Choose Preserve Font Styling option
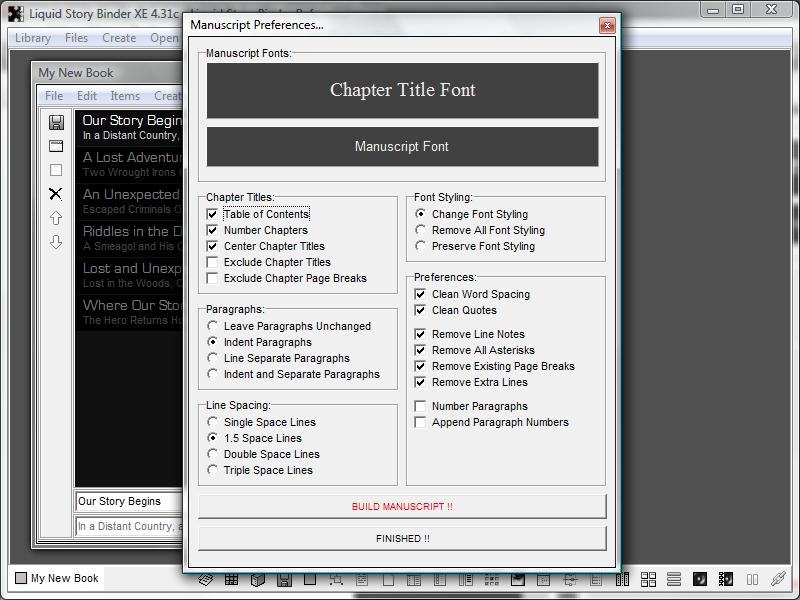This screenshot has height=600, width=800. click(x=420, y=246)
